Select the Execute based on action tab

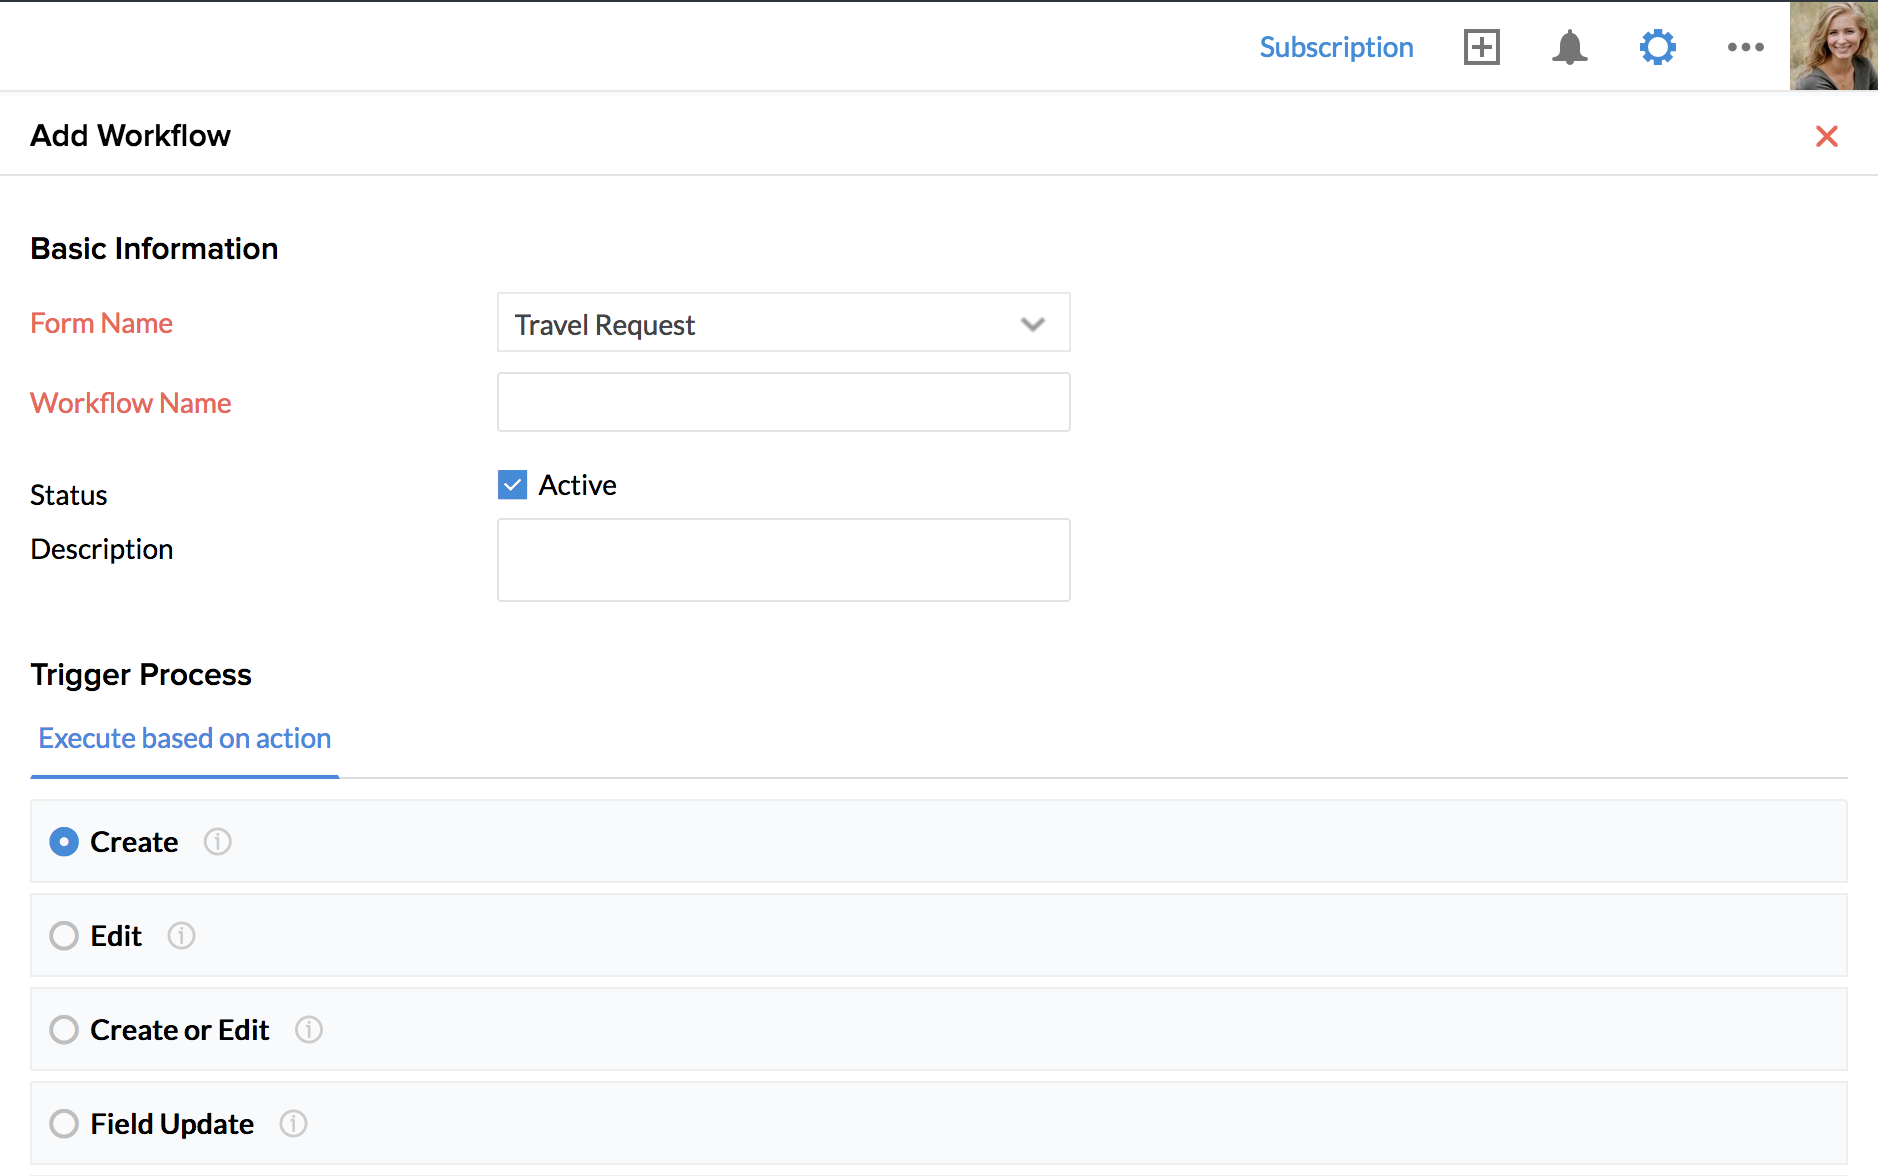[185, 738]
